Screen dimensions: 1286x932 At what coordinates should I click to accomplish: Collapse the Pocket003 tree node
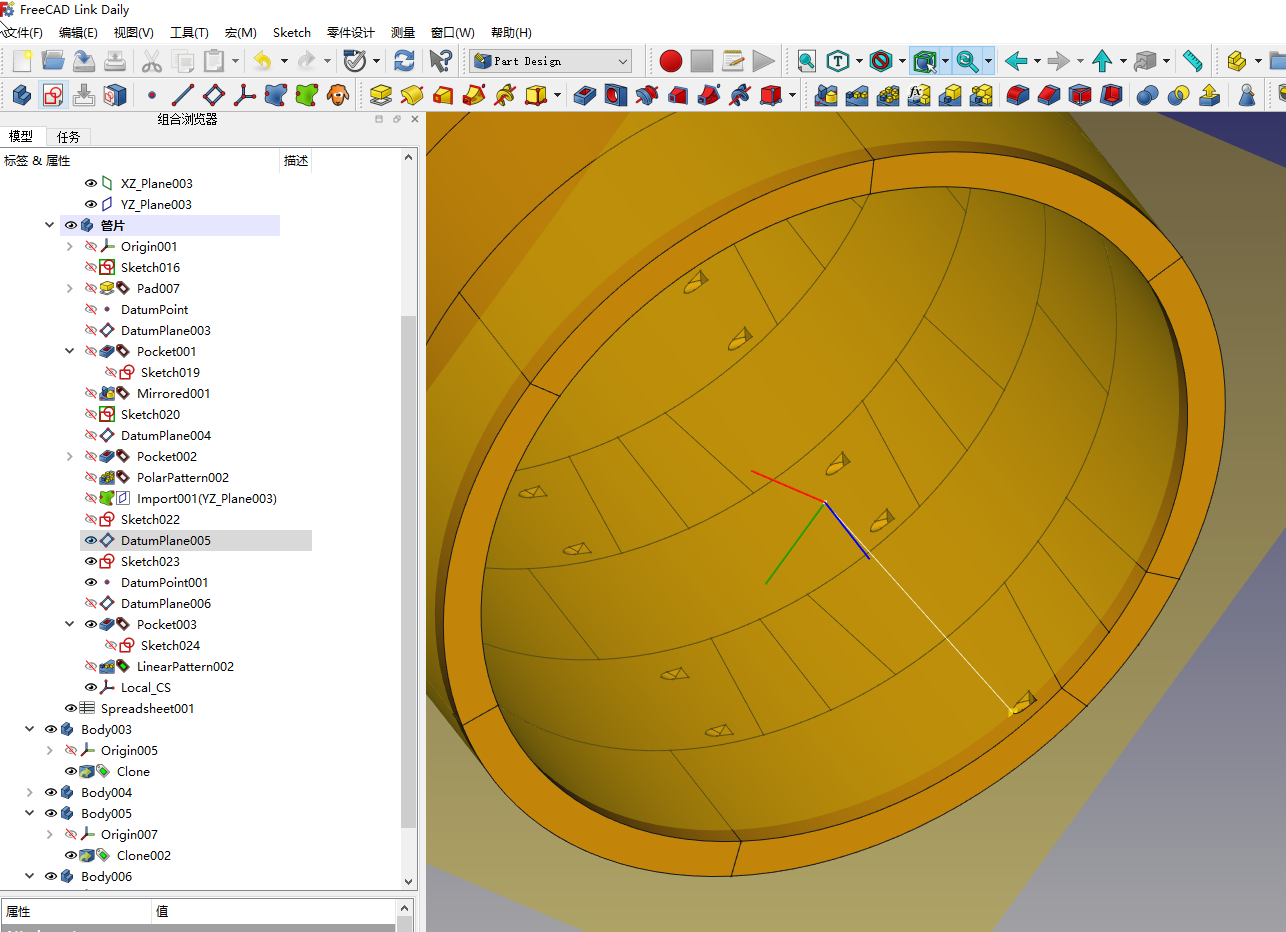[x=69, y=624]
